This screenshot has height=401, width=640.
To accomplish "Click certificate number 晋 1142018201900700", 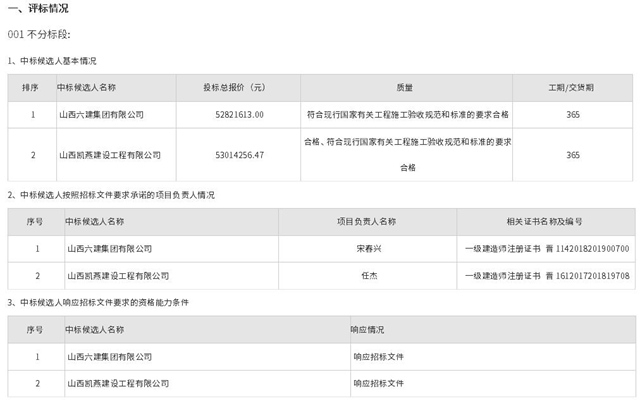I will [587, 249].
